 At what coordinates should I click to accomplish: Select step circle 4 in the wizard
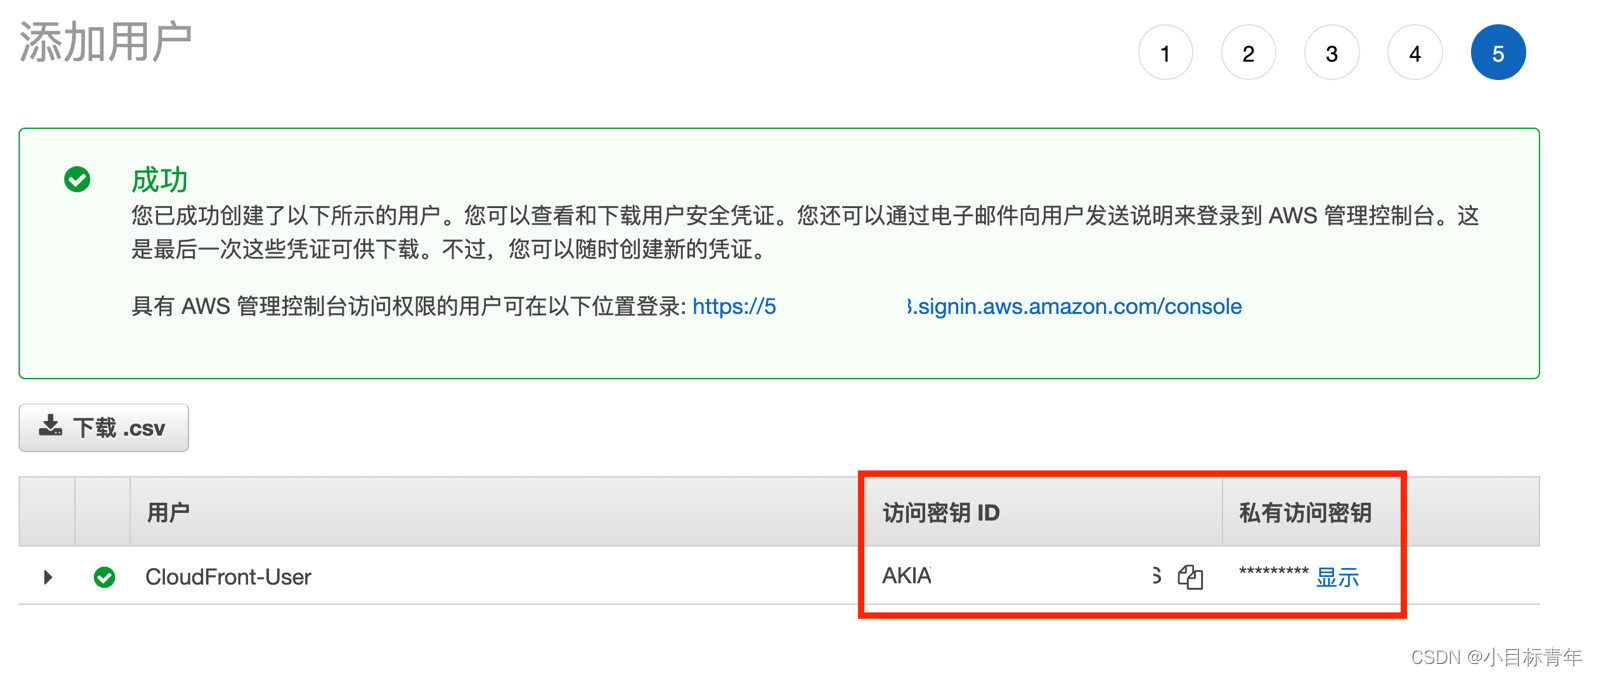pos(1414,53)
